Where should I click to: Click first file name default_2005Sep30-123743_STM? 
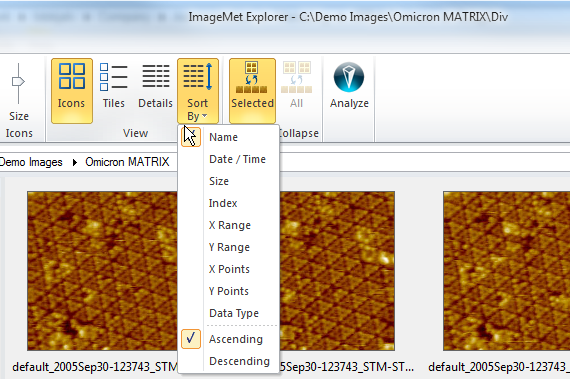95,367
